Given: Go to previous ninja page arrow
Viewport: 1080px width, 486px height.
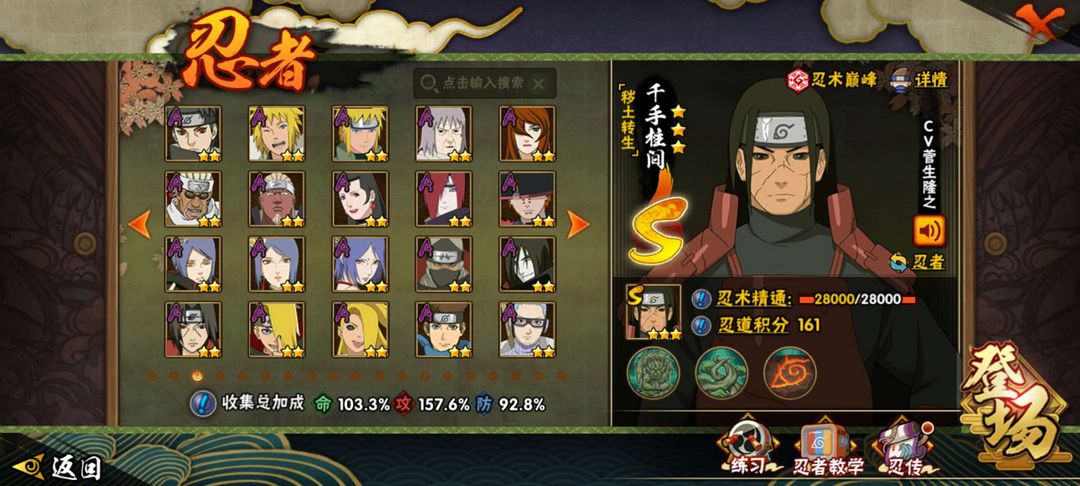Looking at the screenshot, I should (139, 224).
